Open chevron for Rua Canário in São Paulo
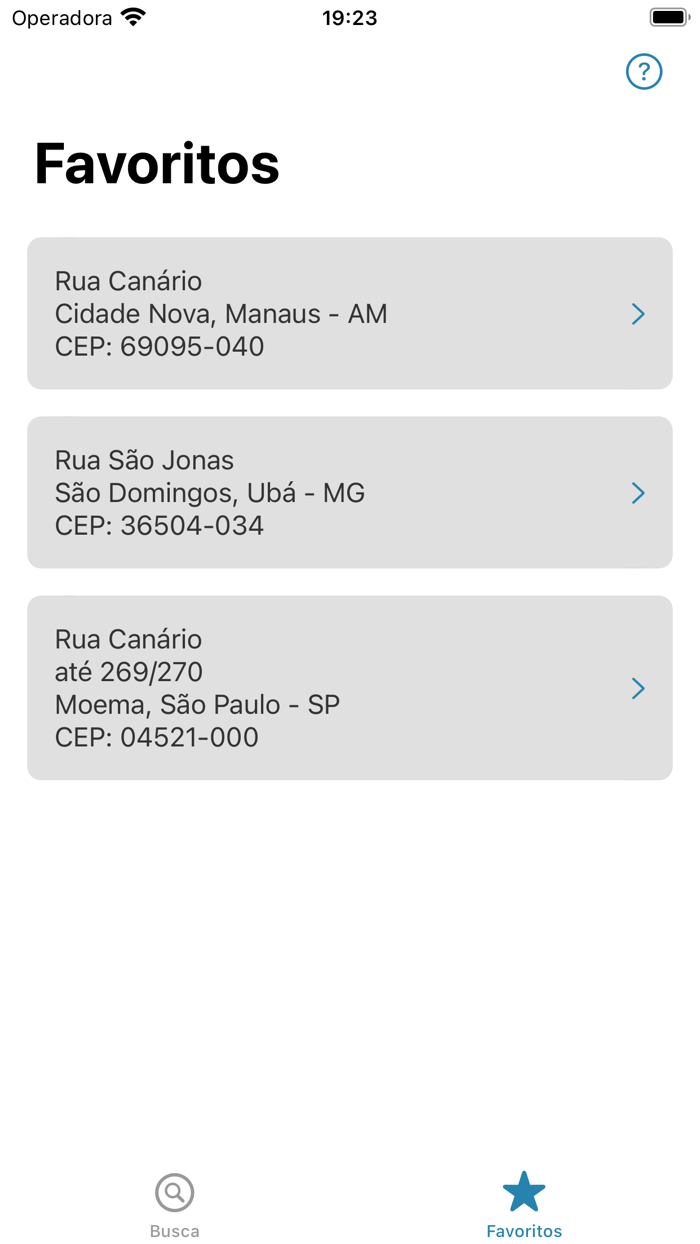The width and height of the screenshot is (700, 1244). [638, 688]
